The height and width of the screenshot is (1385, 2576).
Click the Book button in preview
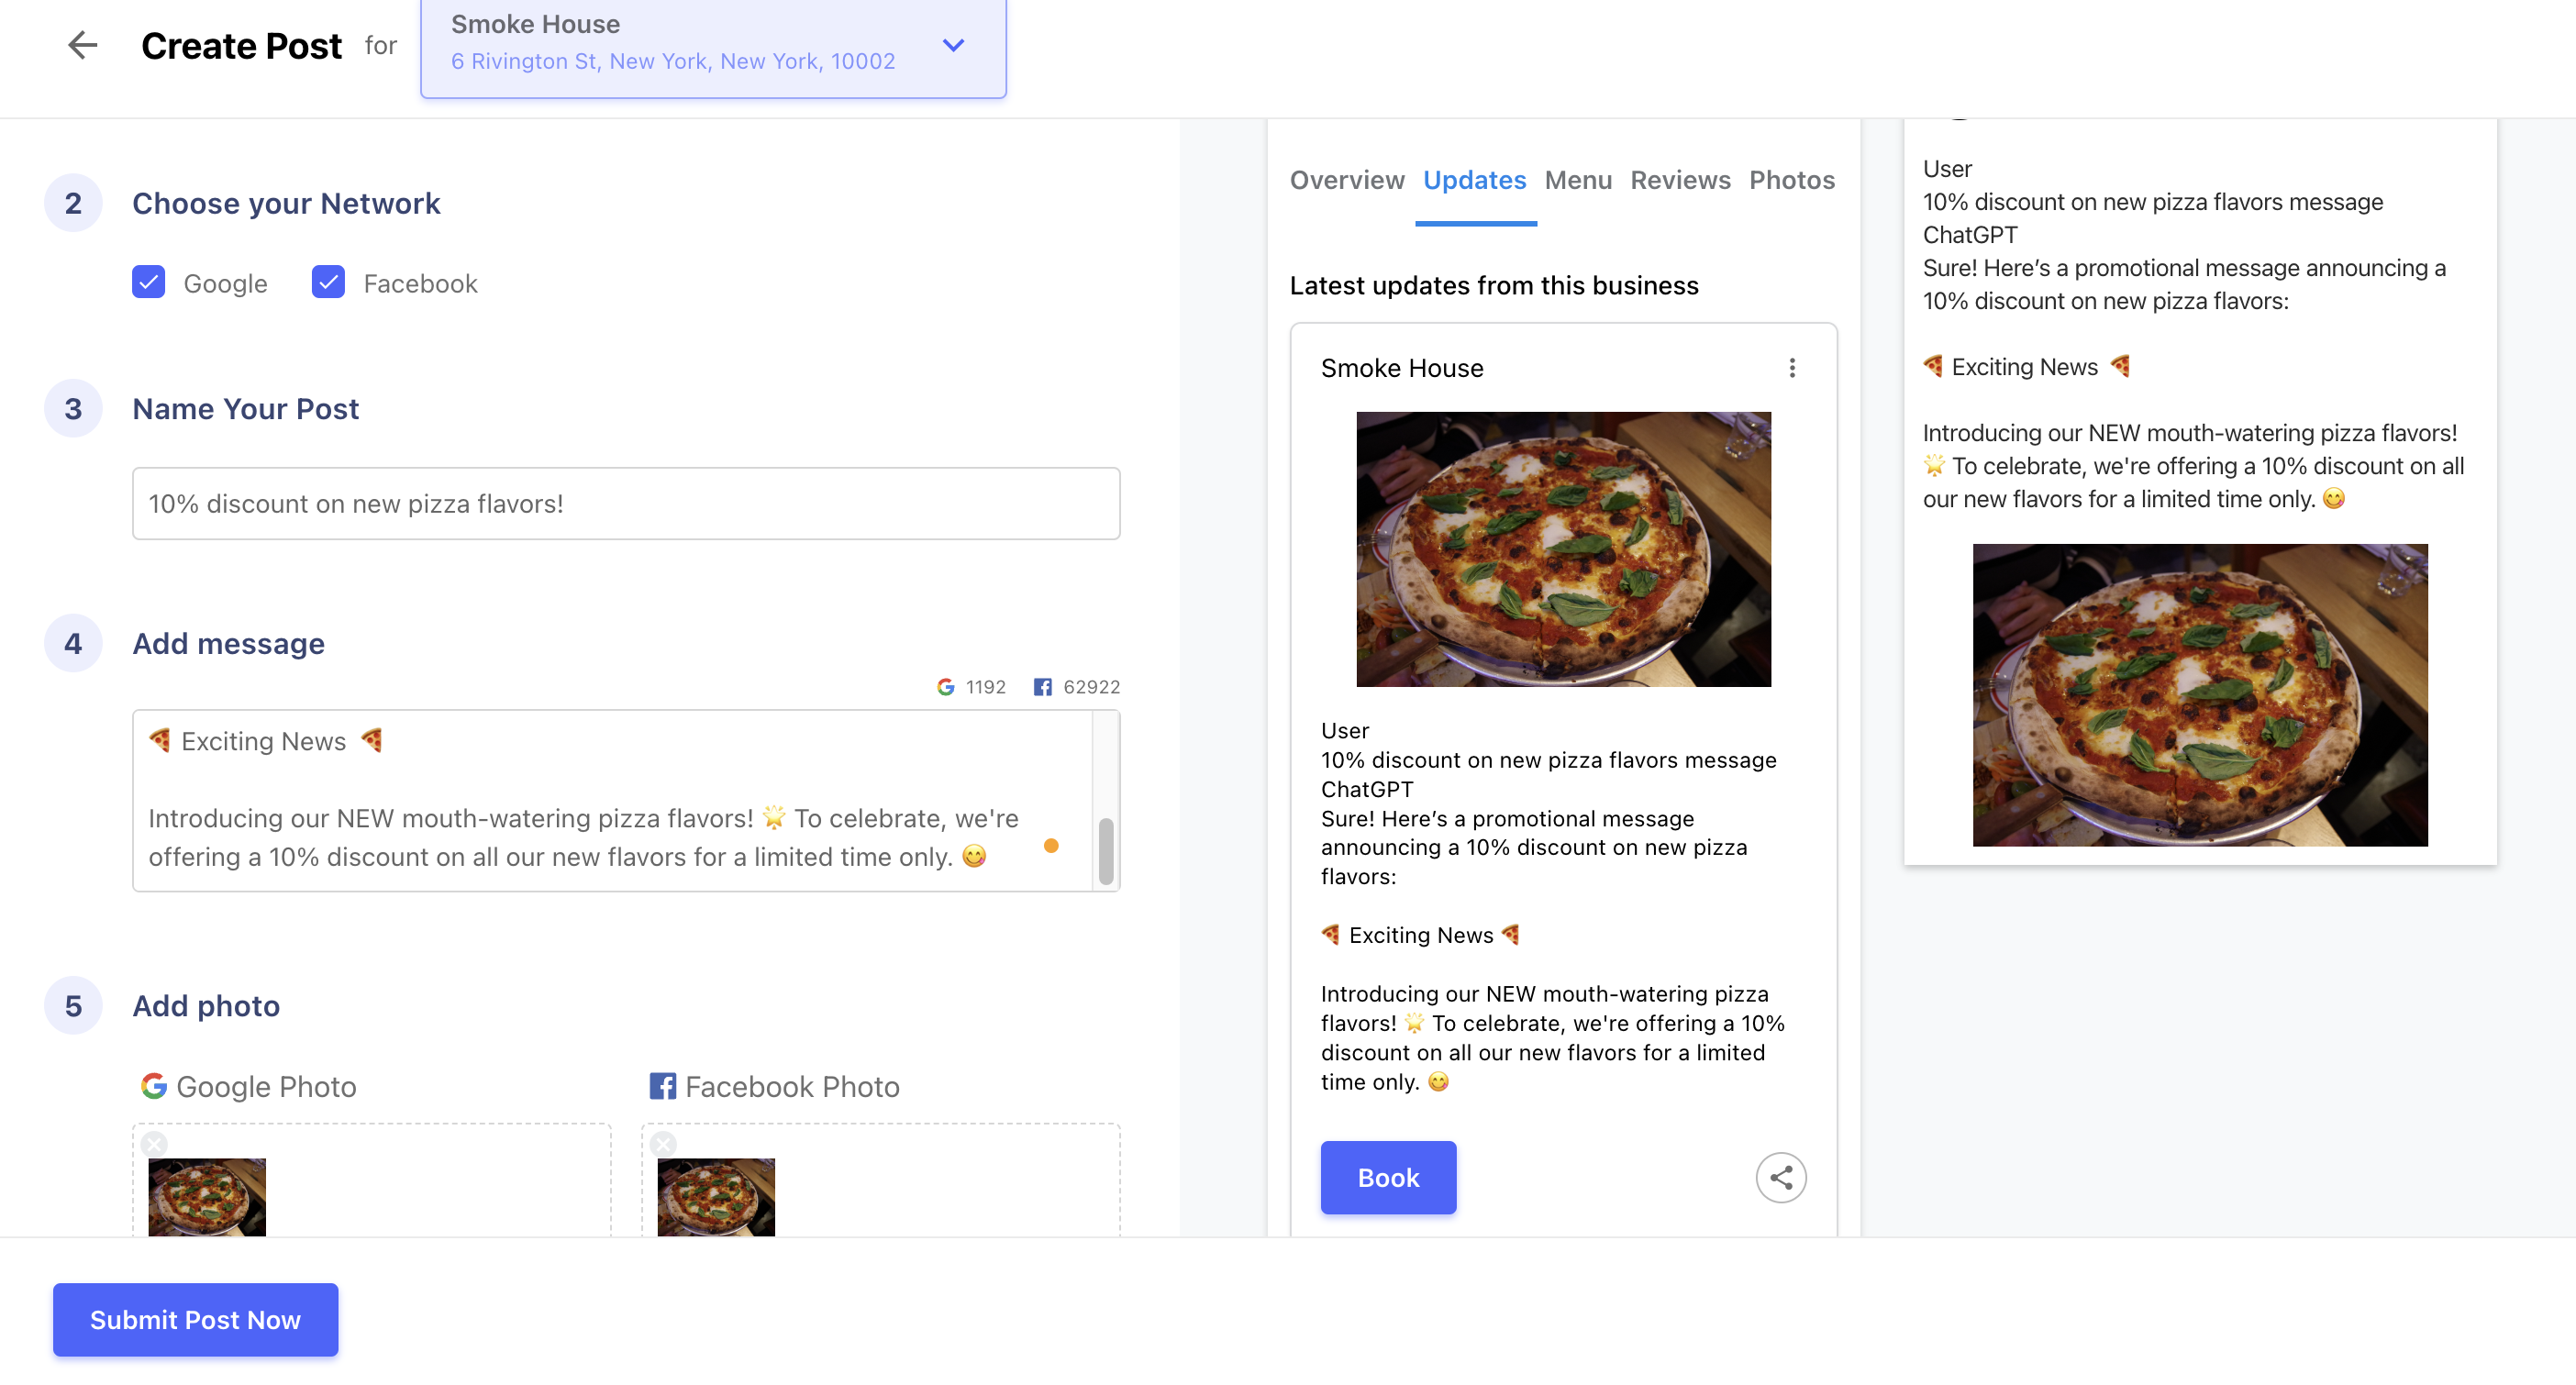(1388, 1177)
